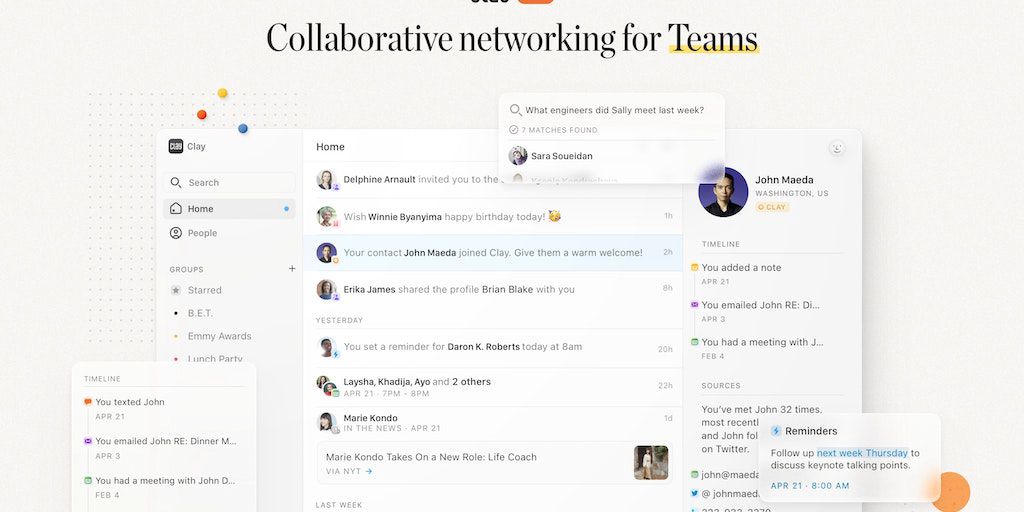Open the People sidebar item
1024x512 pixels.
229,233
